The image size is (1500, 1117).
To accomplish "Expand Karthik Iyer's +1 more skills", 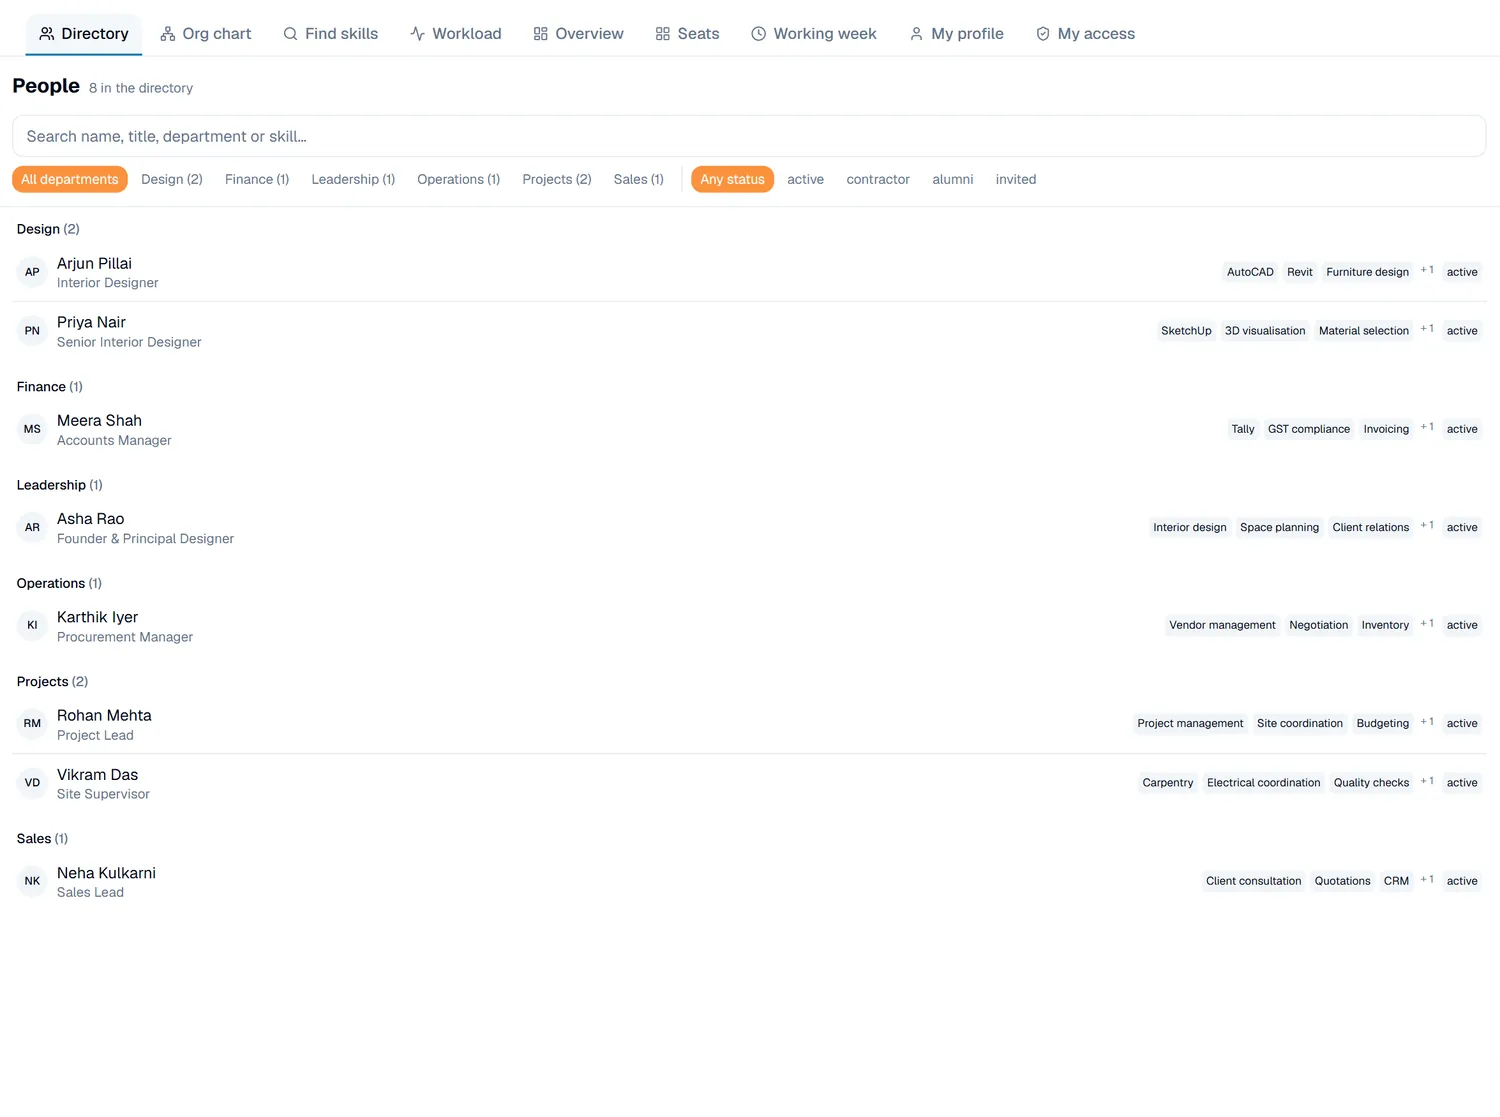I will tap(1427, 623).
